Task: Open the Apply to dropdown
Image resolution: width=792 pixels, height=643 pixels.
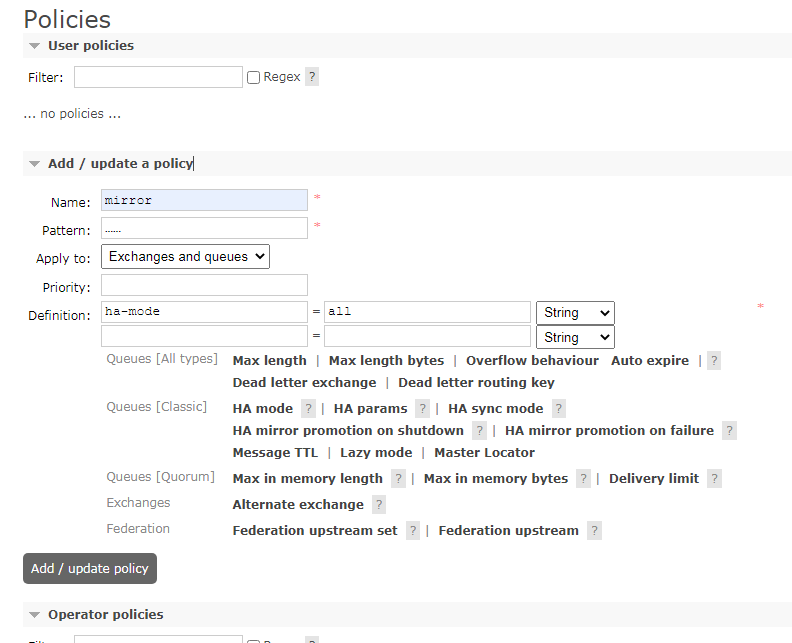Action: tap(185, 257)
